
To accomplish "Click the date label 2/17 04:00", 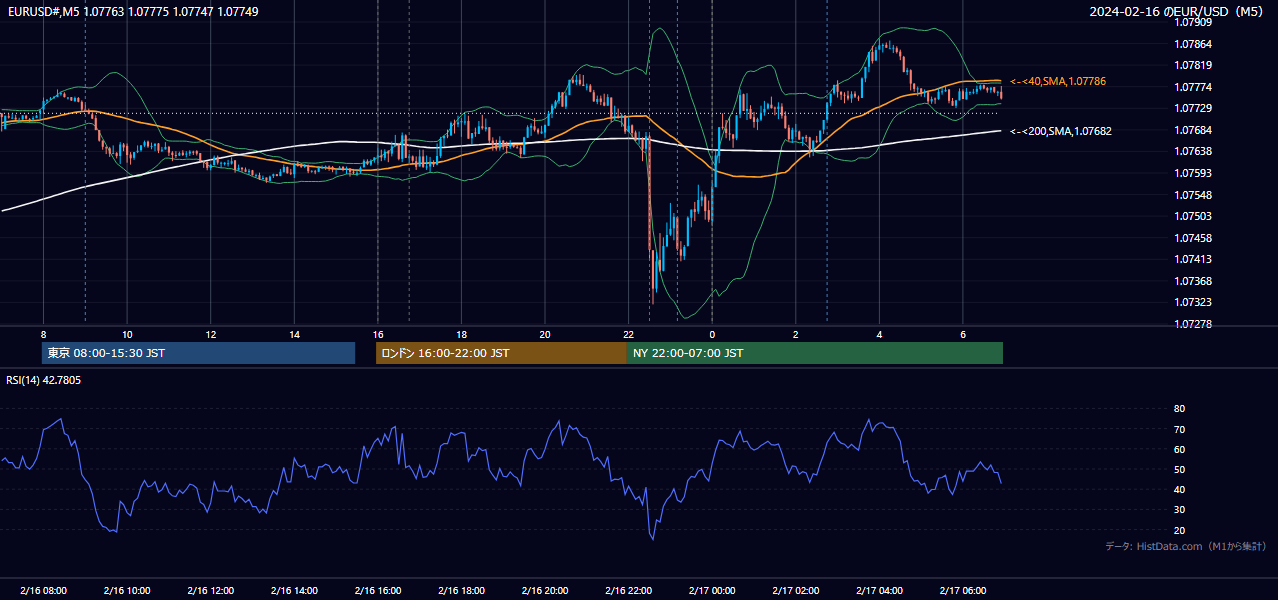I will pyautogui.click(x=880, y=591).
